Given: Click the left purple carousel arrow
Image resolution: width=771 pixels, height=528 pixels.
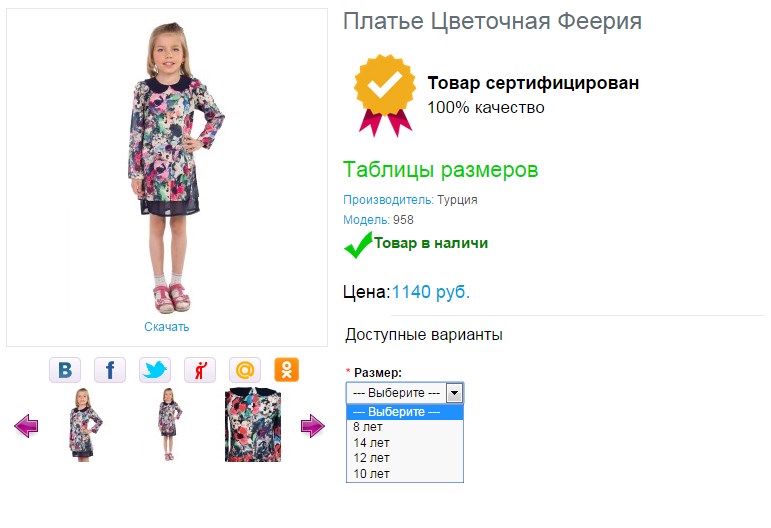Looking at the screenshot, I should 26,427.
